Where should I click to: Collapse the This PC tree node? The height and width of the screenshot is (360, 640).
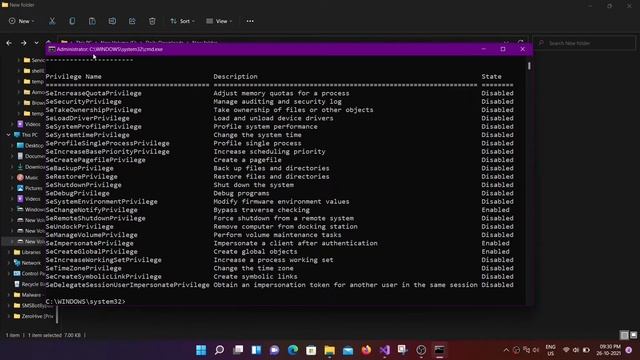click(8, 135)
